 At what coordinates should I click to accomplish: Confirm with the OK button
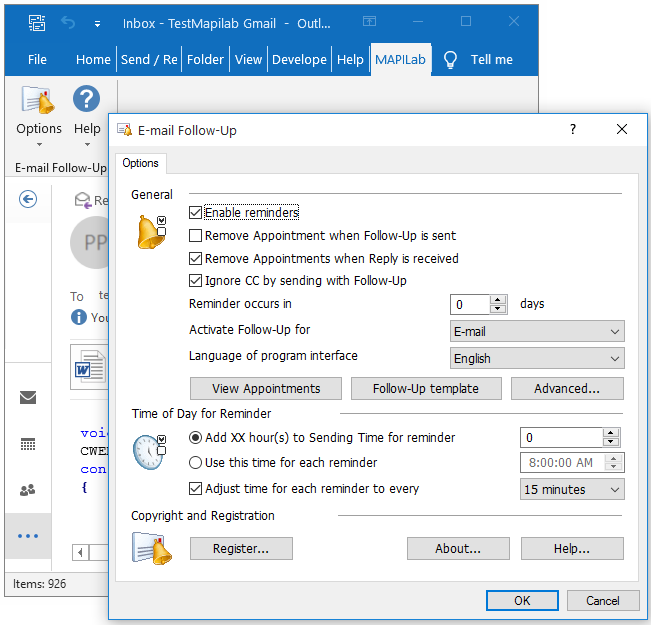point(522,600)
